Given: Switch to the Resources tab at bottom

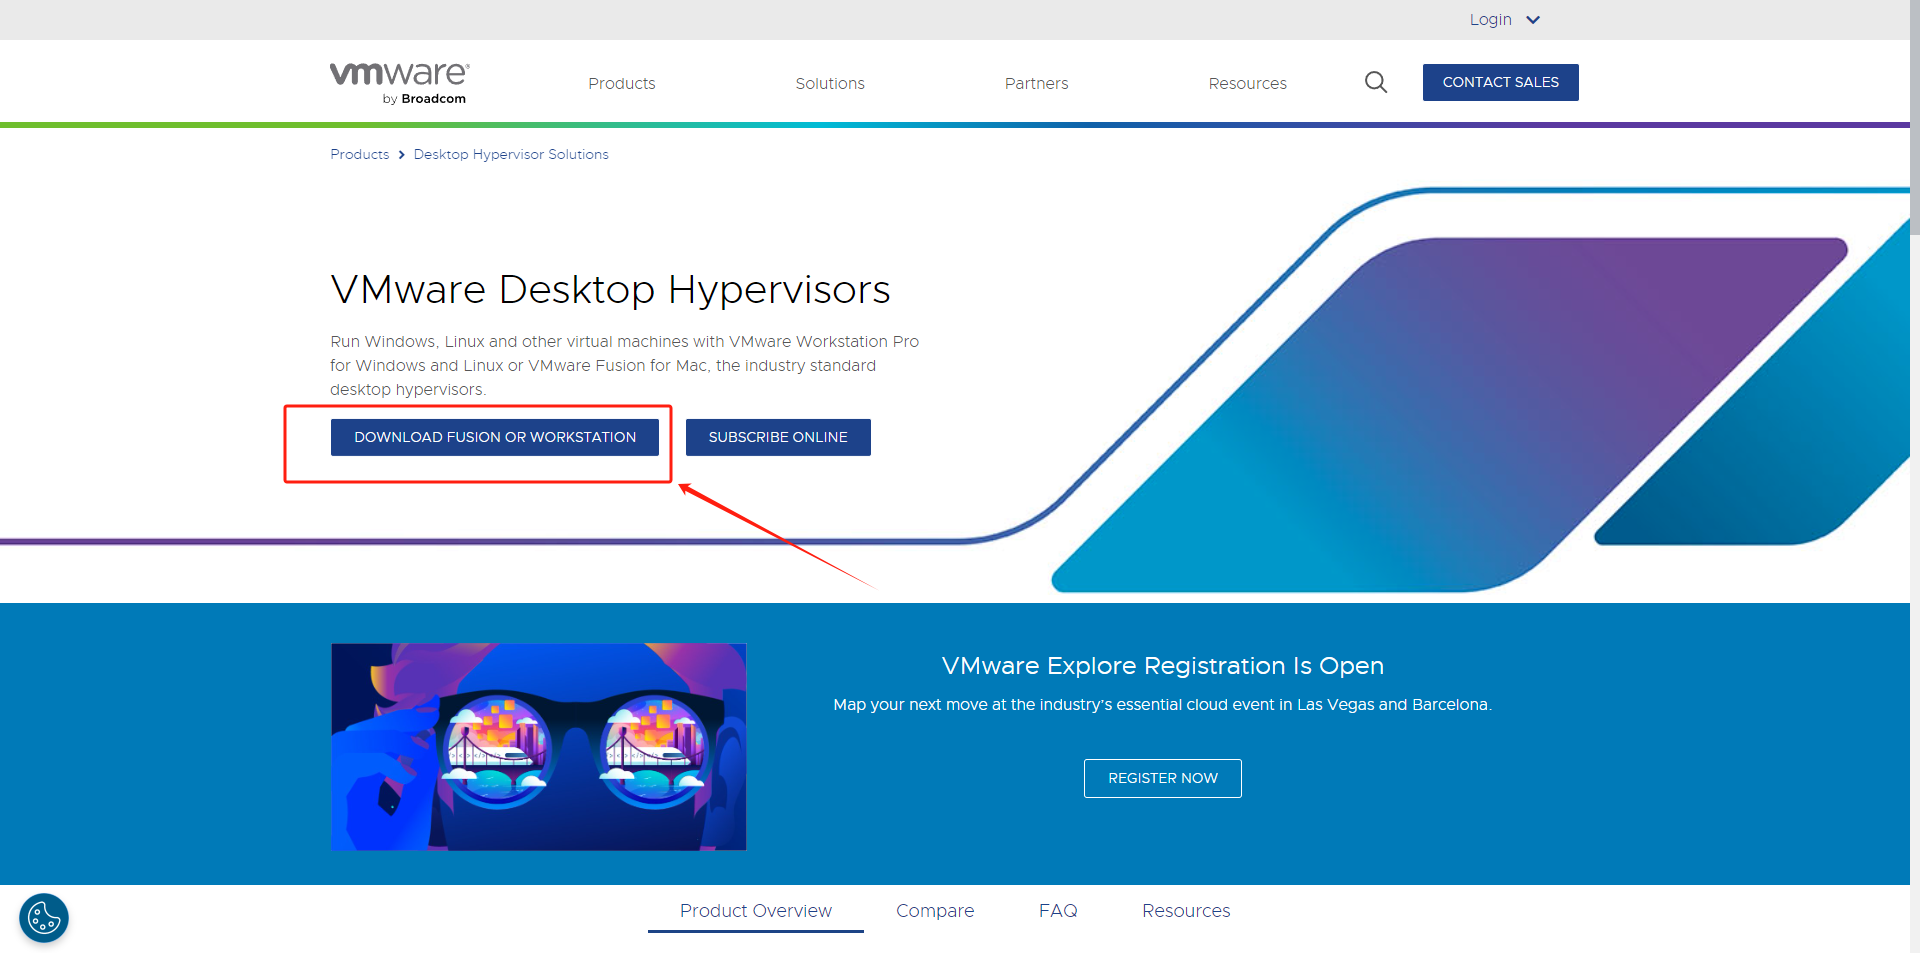Looking at the screenshot, I should tap(1186, 911).
